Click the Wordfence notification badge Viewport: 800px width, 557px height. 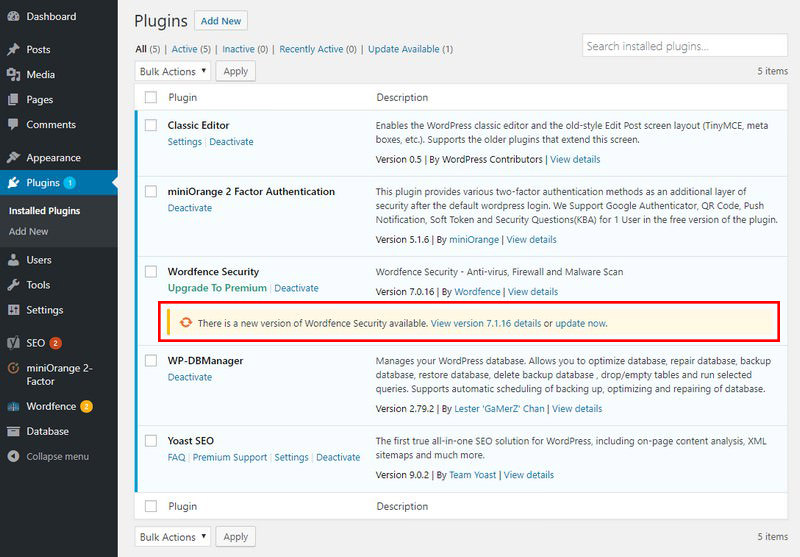pyautogui.click(x=87, y=407)
